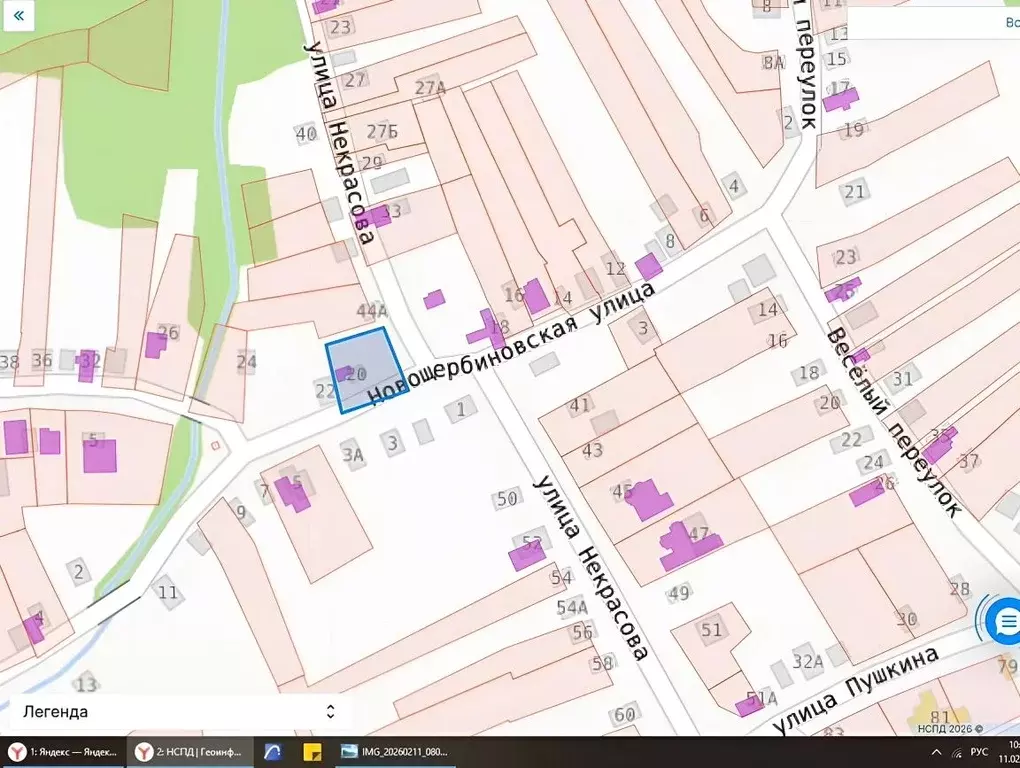Switch to the НСПД Геоинформ taskbar window
The width and height of the screenshot is (1020, 768).
pyautogui.click(x=189, y=751)
